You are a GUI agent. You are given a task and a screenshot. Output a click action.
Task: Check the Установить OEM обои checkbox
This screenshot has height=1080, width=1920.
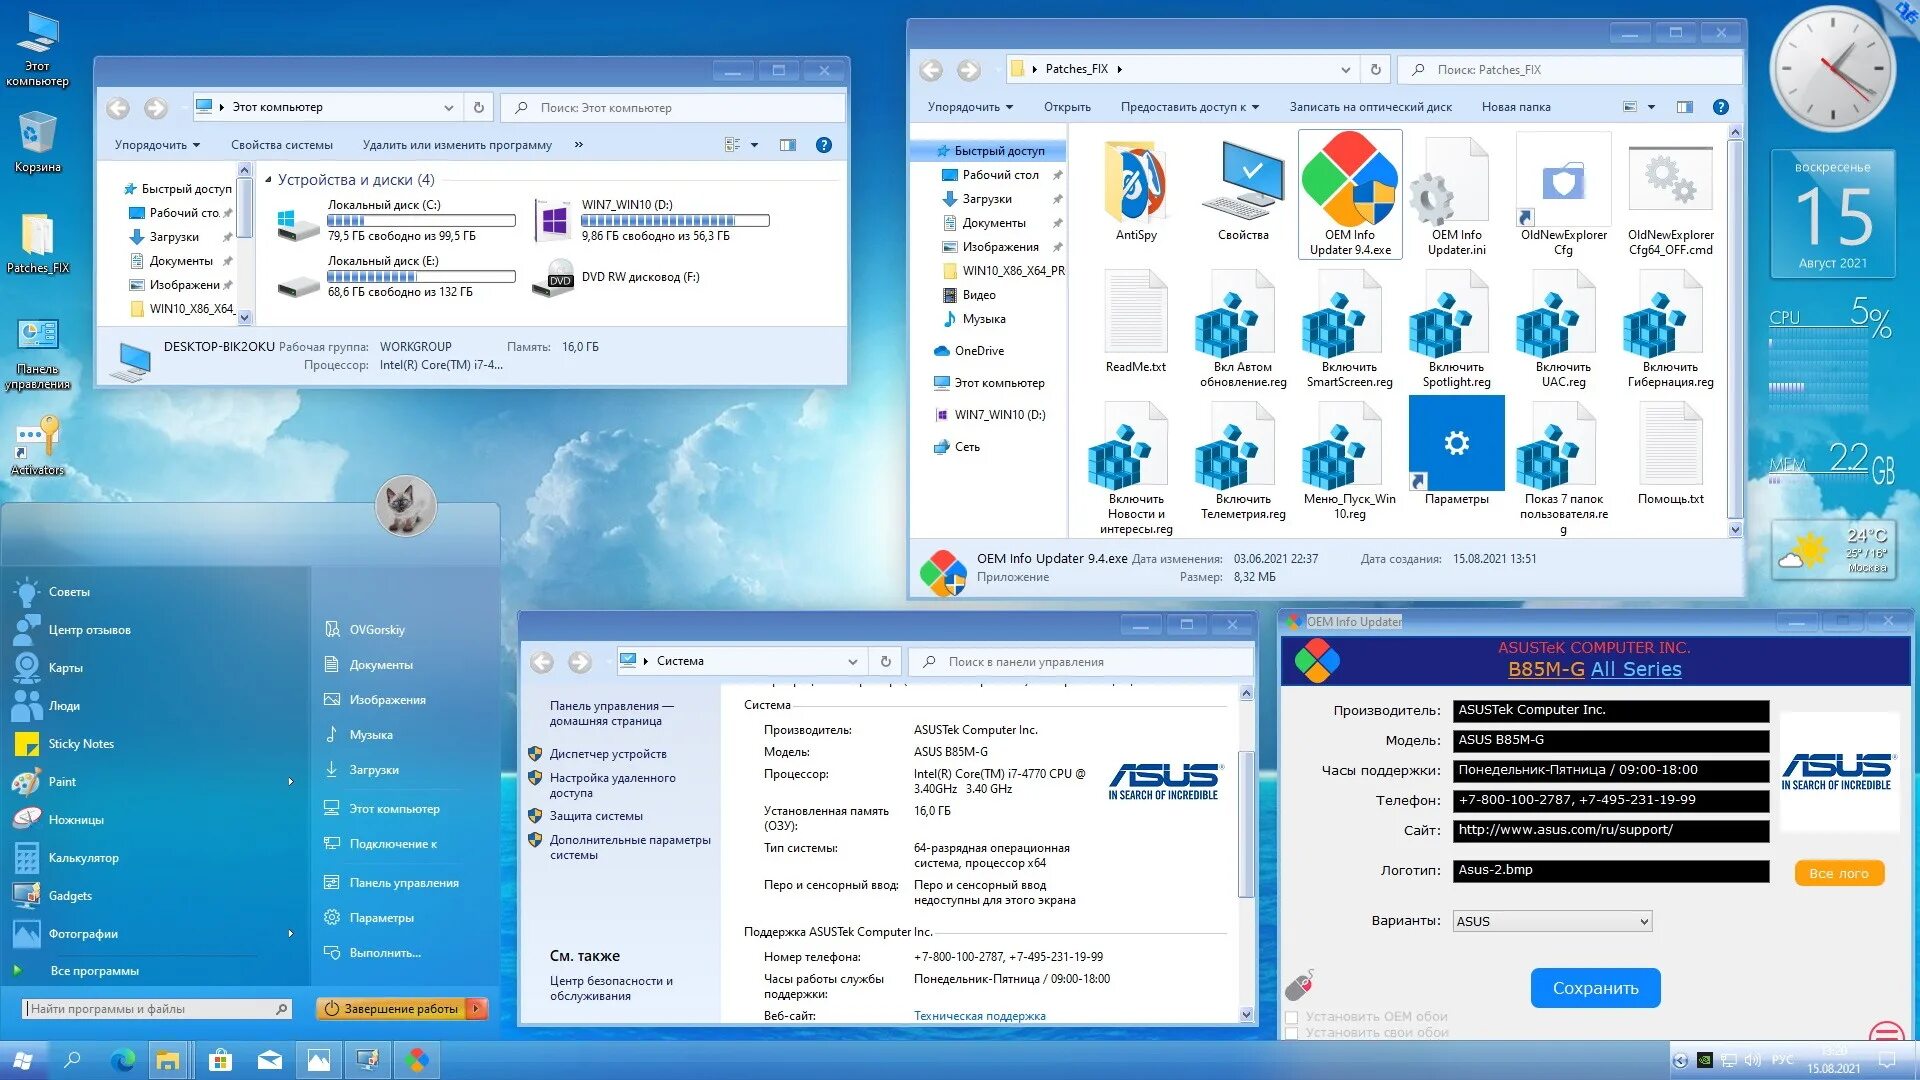[1291, 1018]
